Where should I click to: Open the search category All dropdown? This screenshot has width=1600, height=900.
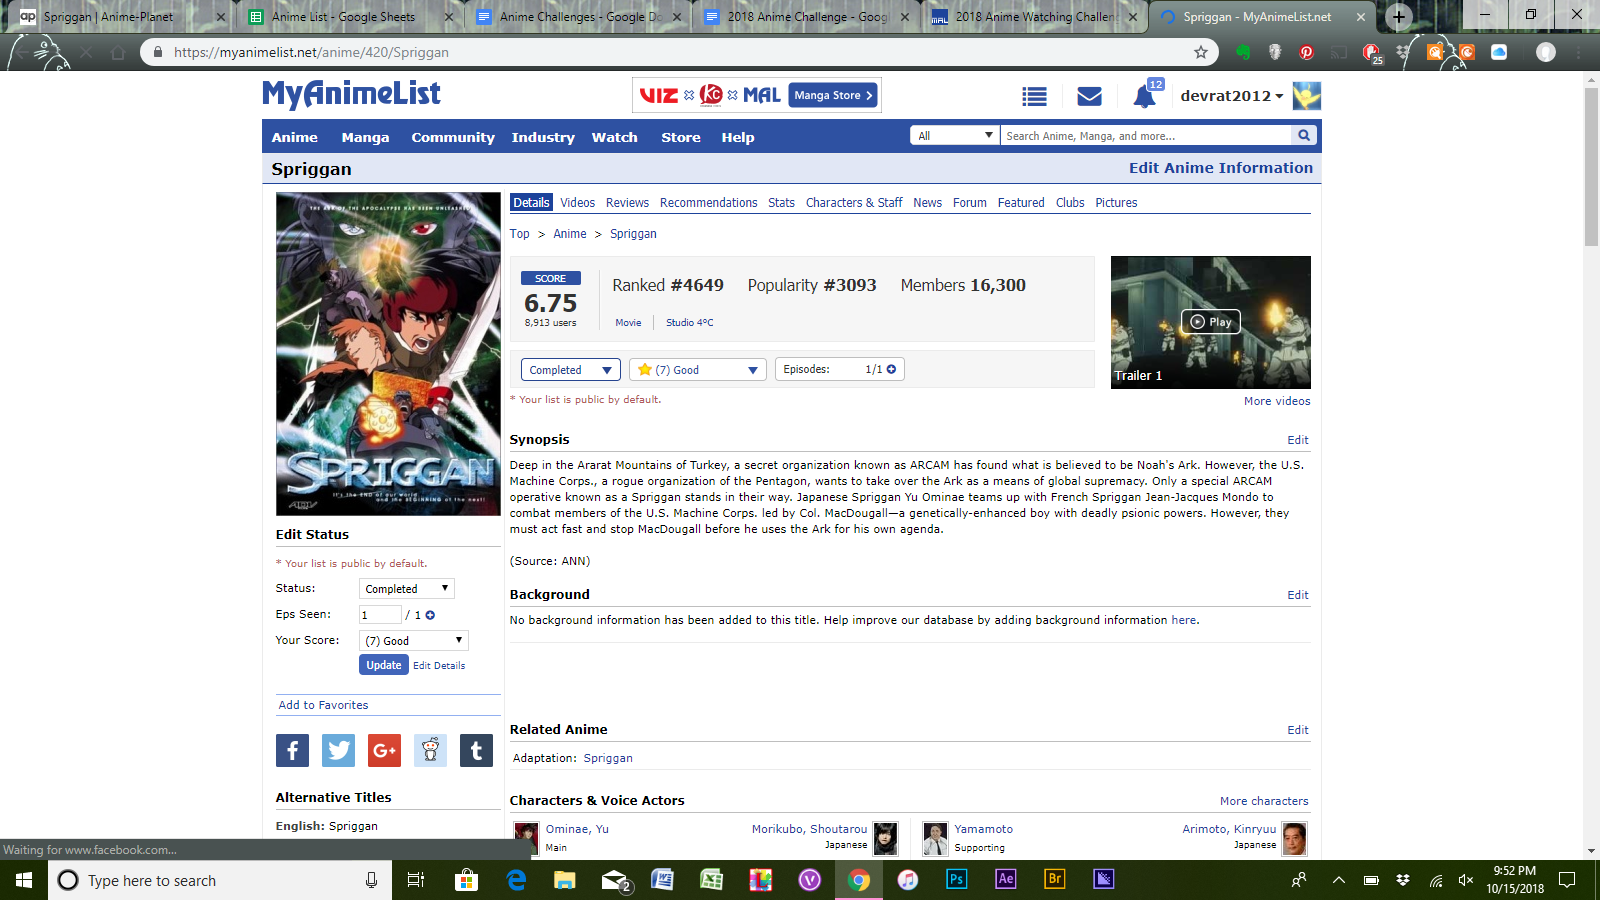[955, 135]
